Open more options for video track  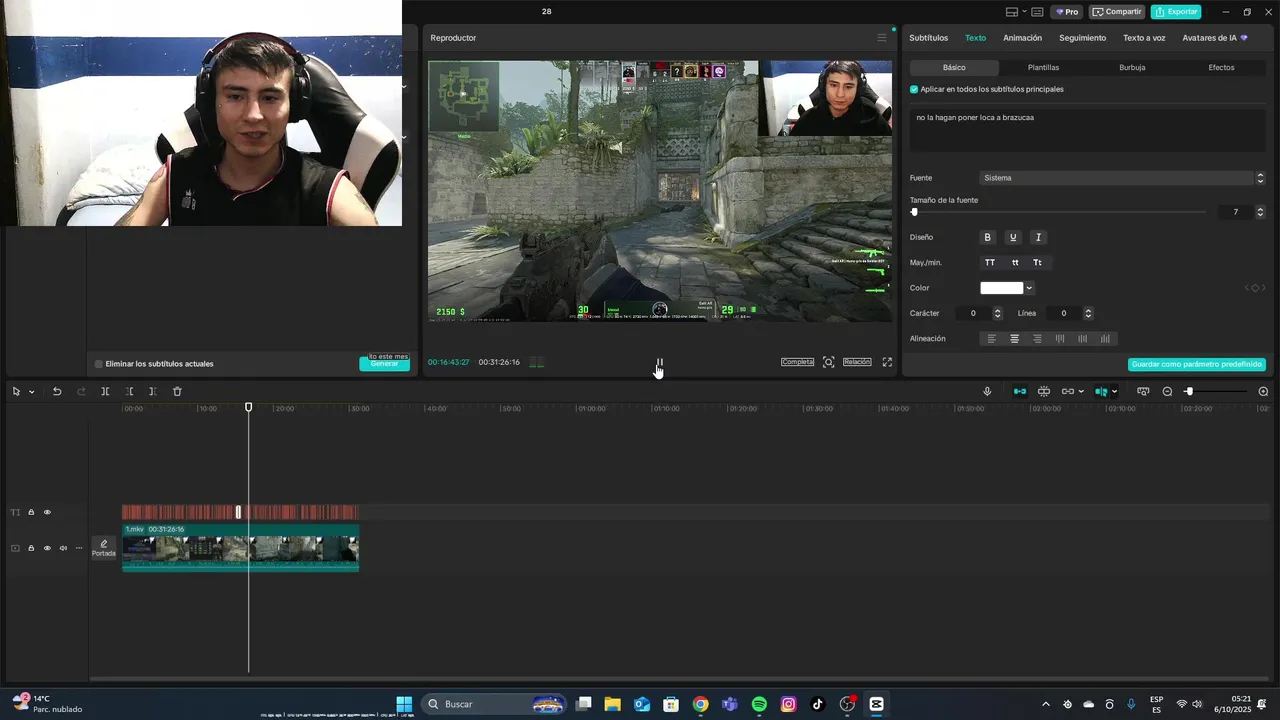[x=79, y=548]
